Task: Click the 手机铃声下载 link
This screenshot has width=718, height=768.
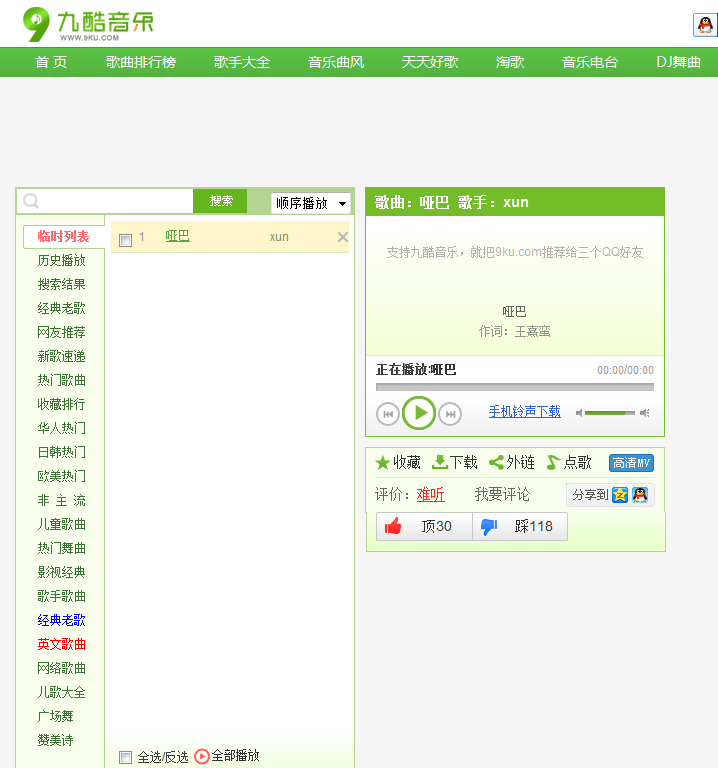Action: click(x=524, y=412)
